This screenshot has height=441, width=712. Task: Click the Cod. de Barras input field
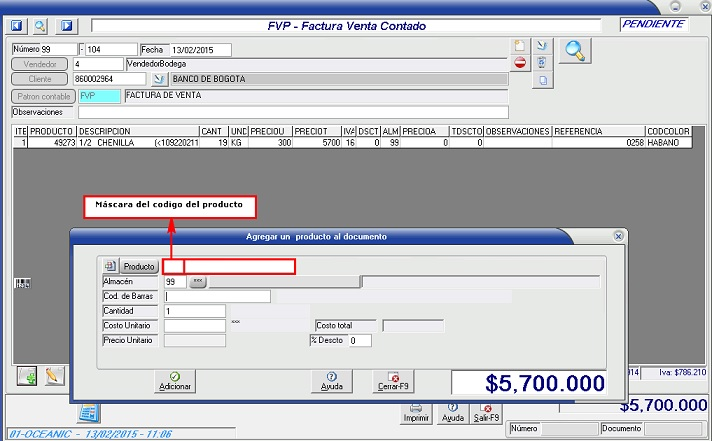tap(218, 296)
